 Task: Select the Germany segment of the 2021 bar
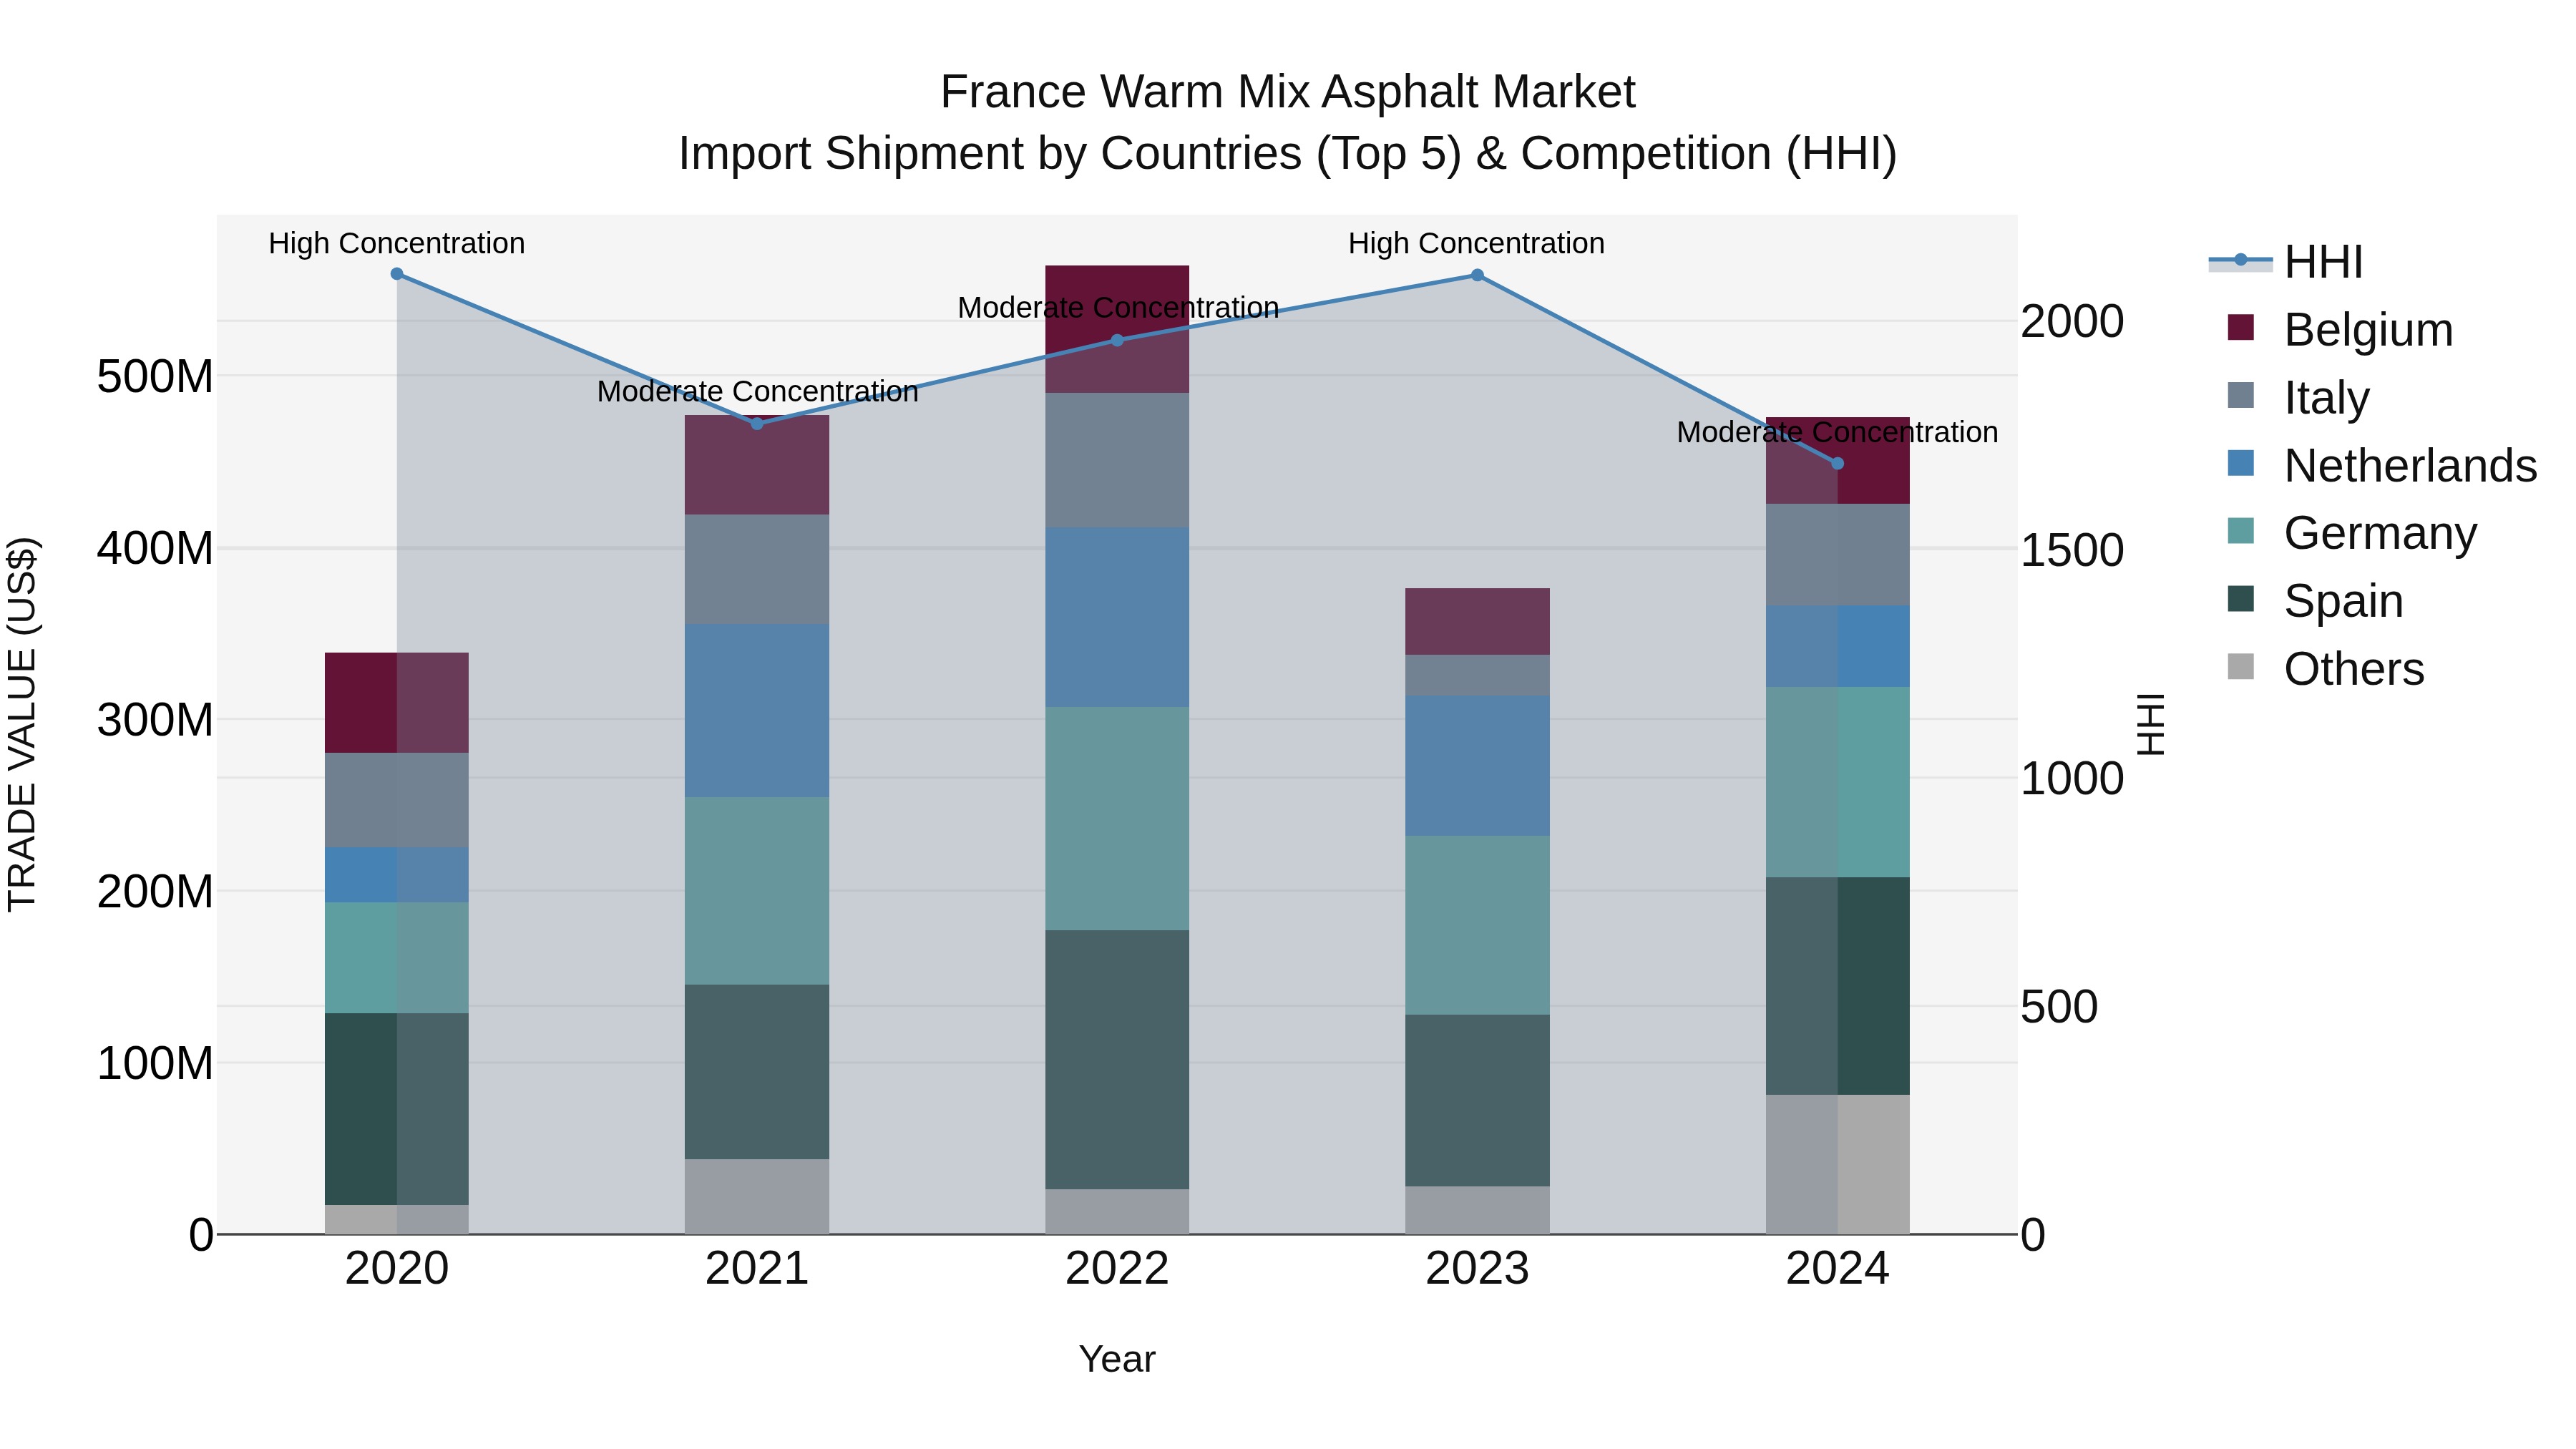pyautogui.click(x=757, y=891)
